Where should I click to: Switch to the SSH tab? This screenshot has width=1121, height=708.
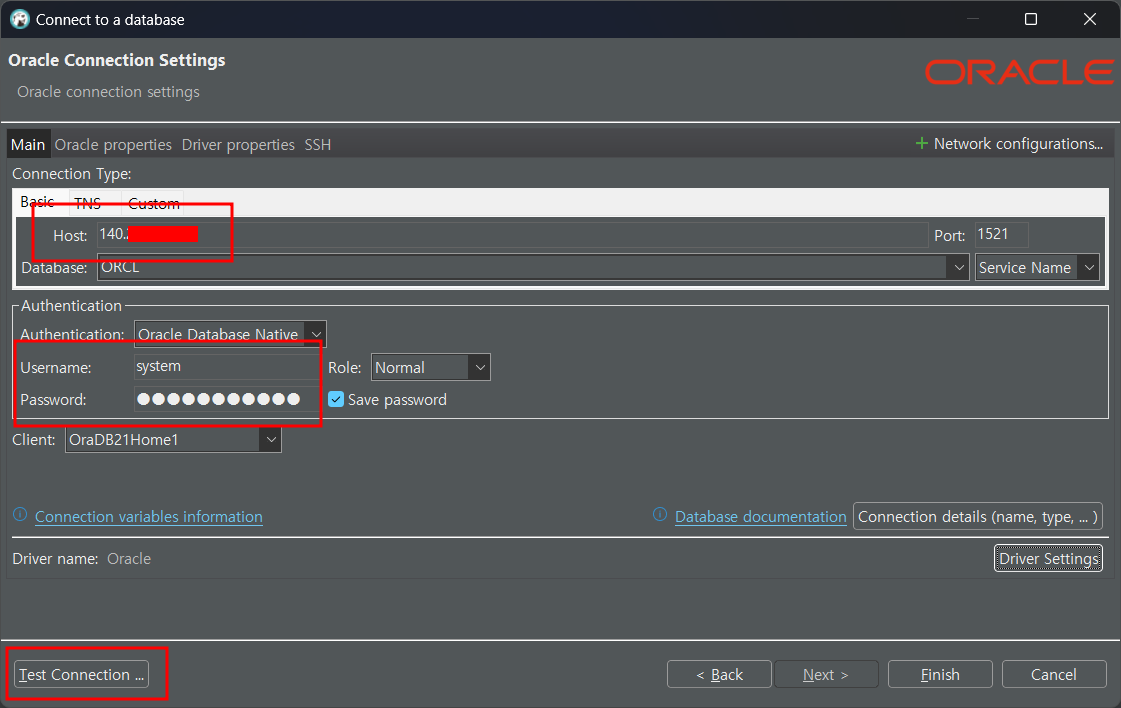point(317,144)
